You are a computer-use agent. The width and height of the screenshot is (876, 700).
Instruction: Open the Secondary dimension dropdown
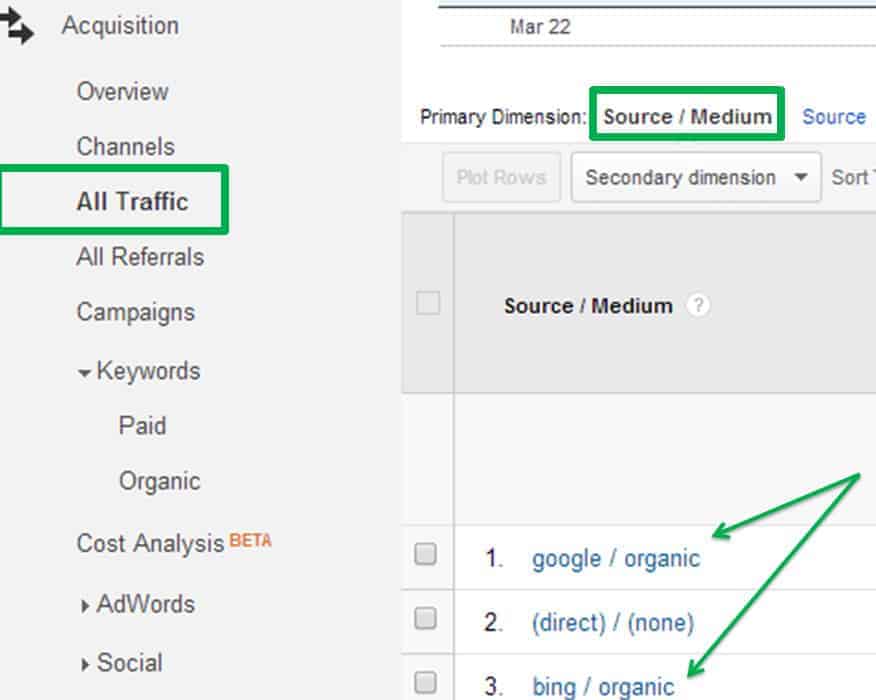click(x=696, y=177)
